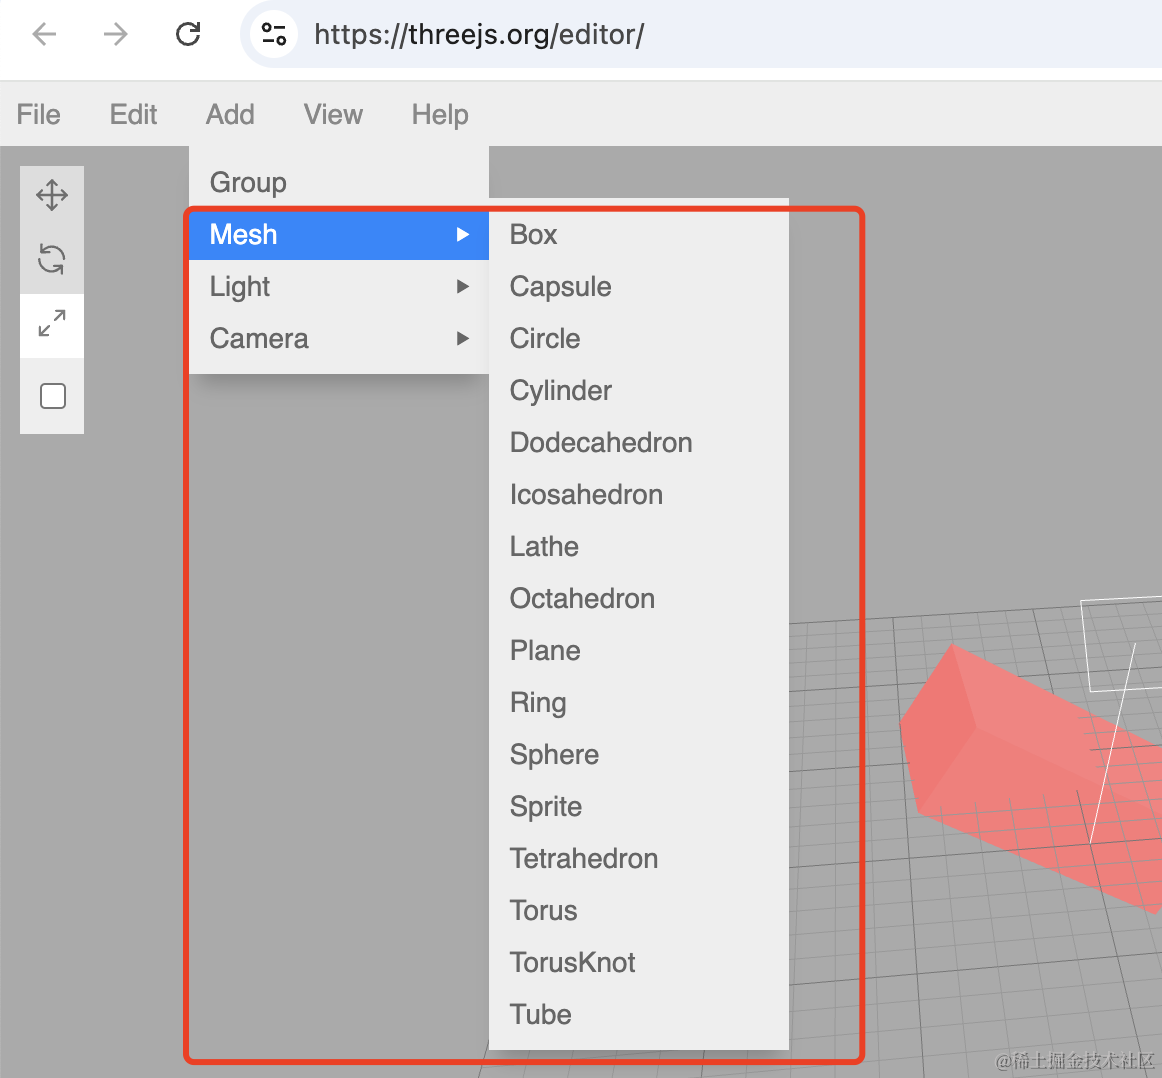Add a Tetrahedron mesh

[639, 858]
